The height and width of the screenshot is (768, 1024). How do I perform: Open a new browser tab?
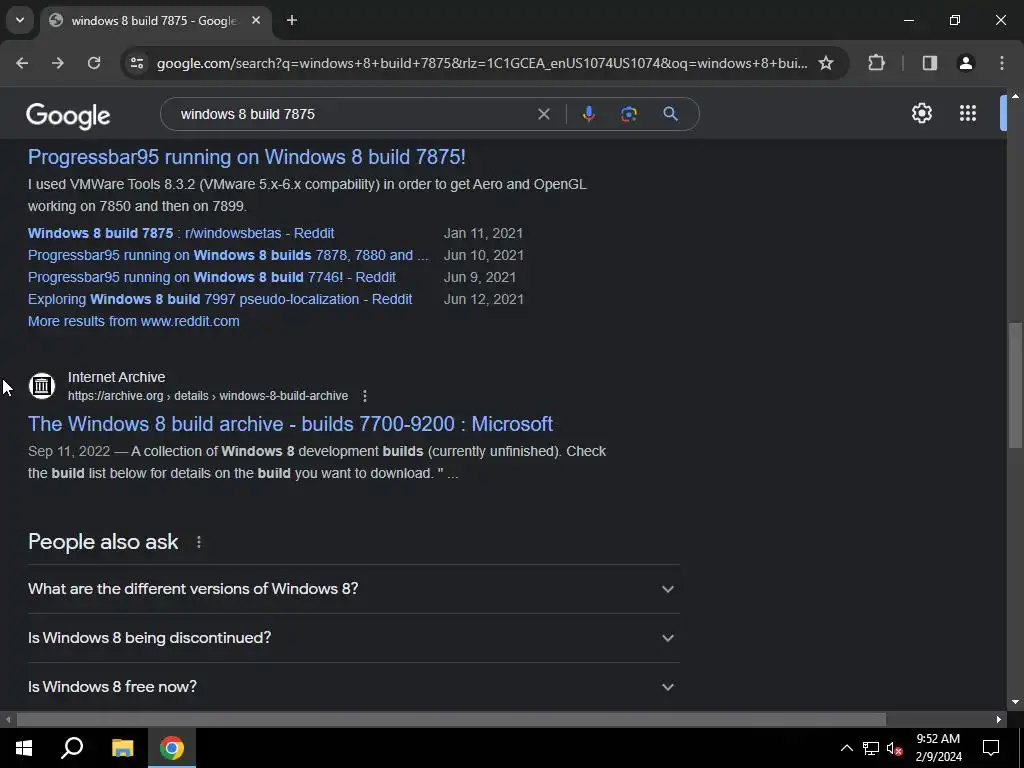click(292, 20)
